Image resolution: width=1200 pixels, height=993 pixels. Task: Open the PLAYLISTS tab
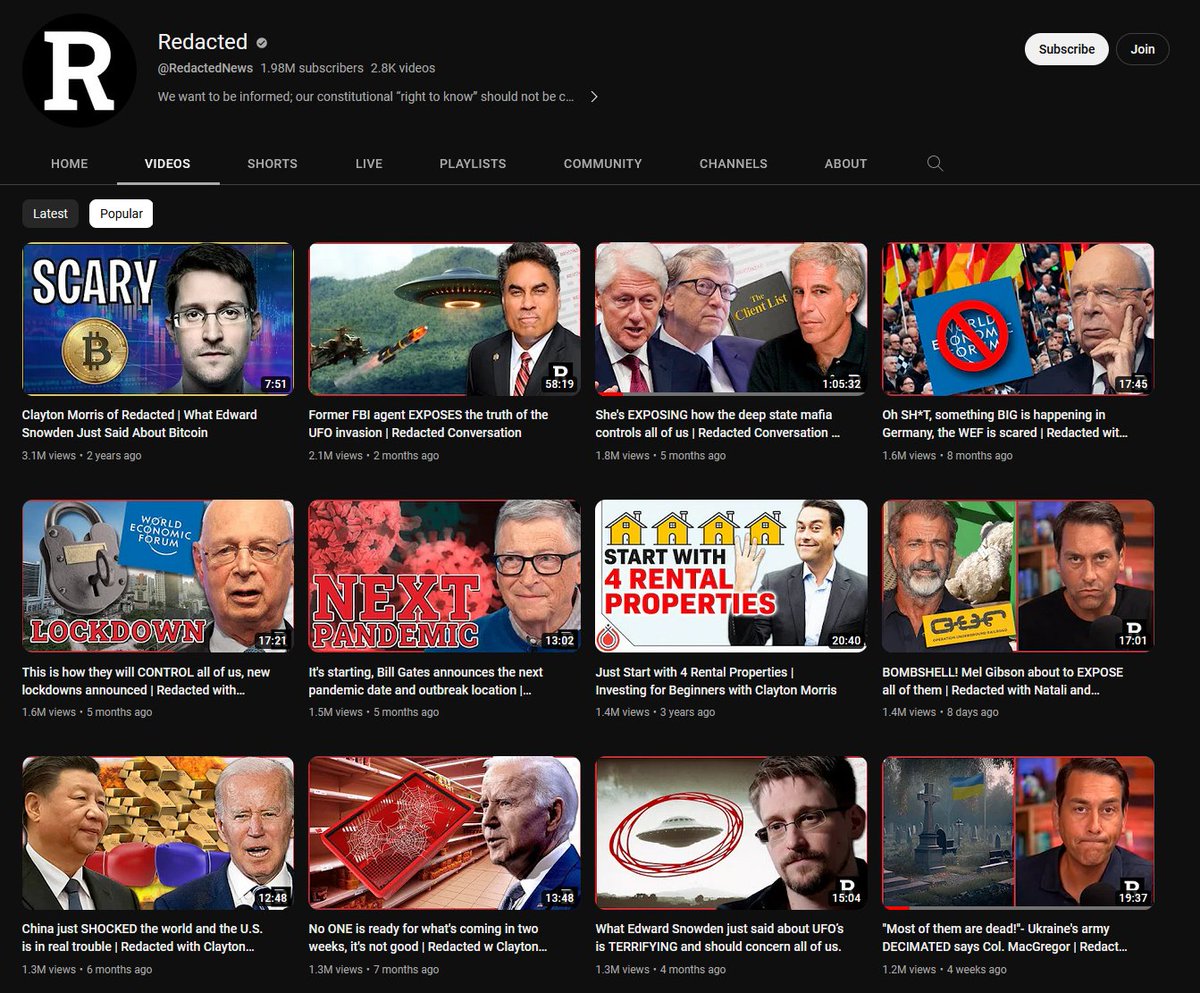pos(473,163)
